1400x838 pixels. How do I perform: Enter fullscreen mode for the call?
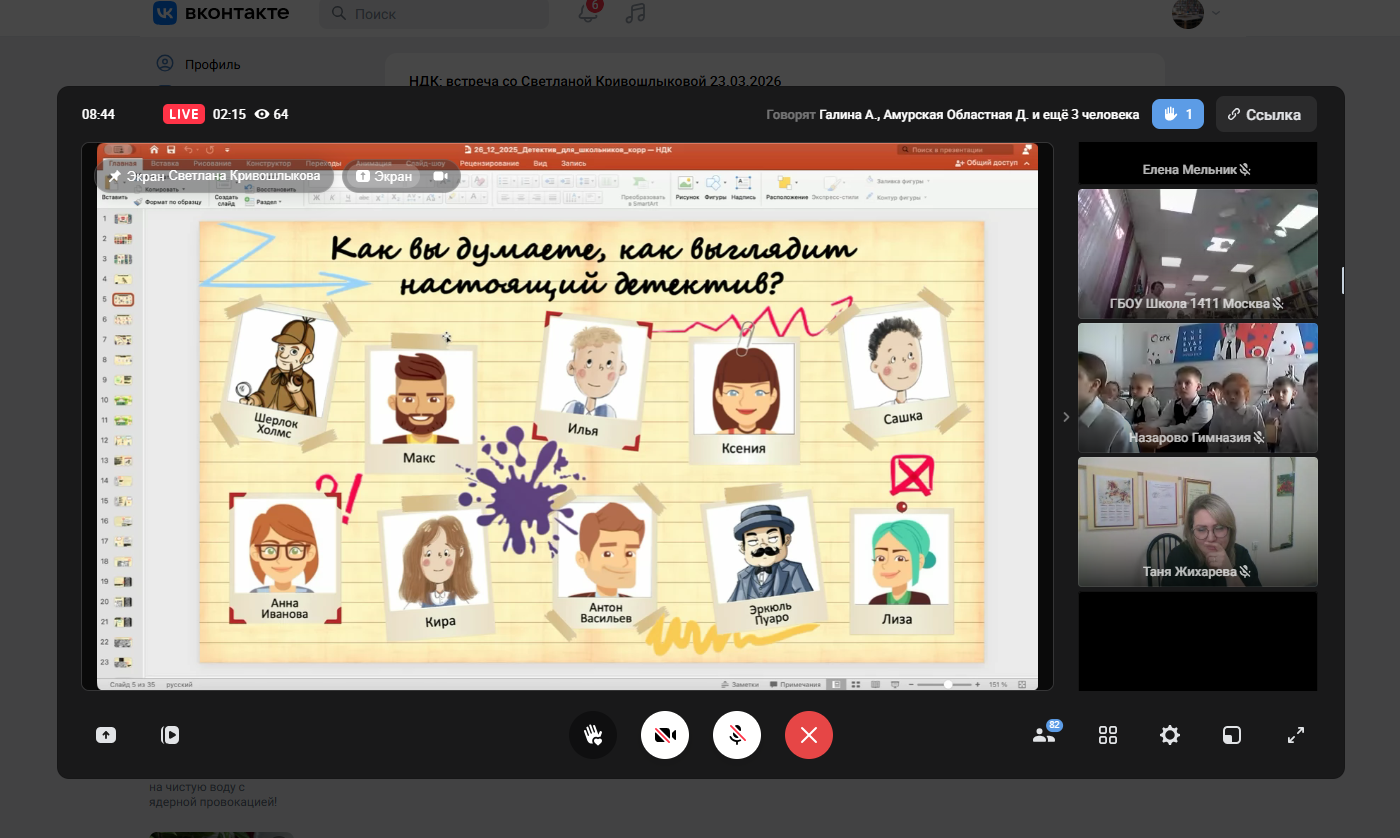[1295, 736]
